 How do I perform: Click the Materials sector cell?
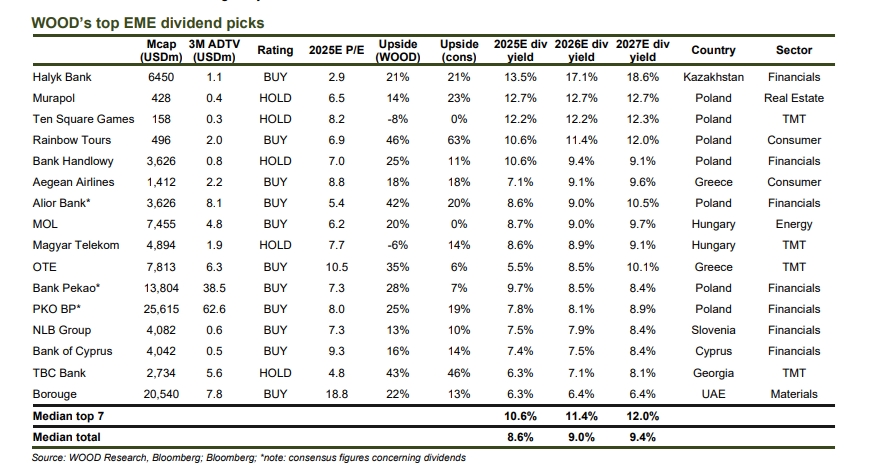[x=794, y=394]
